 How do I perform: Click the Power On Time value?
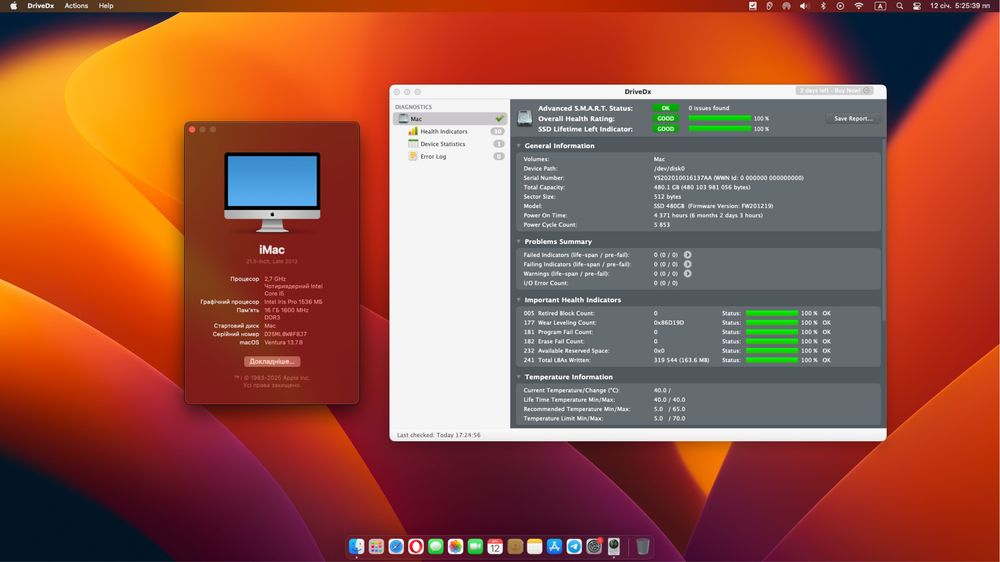coord(708,216)
